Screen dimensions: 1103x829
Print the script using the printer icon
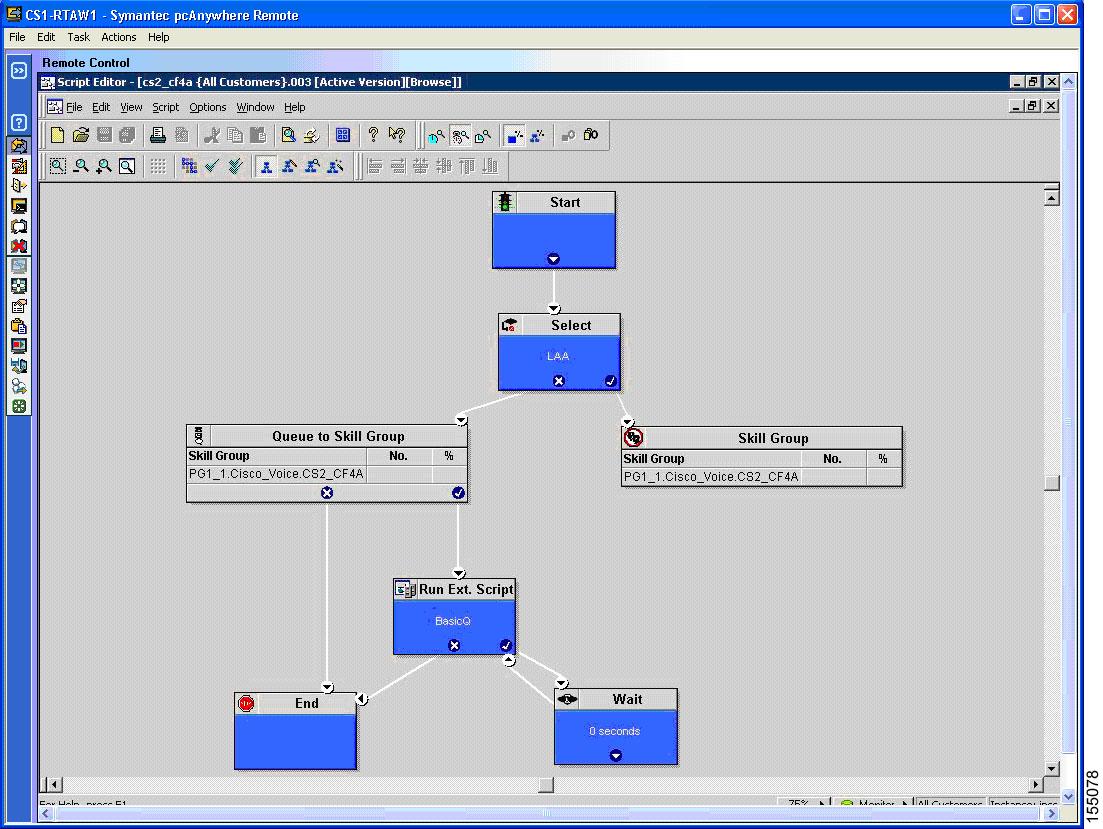158,135
